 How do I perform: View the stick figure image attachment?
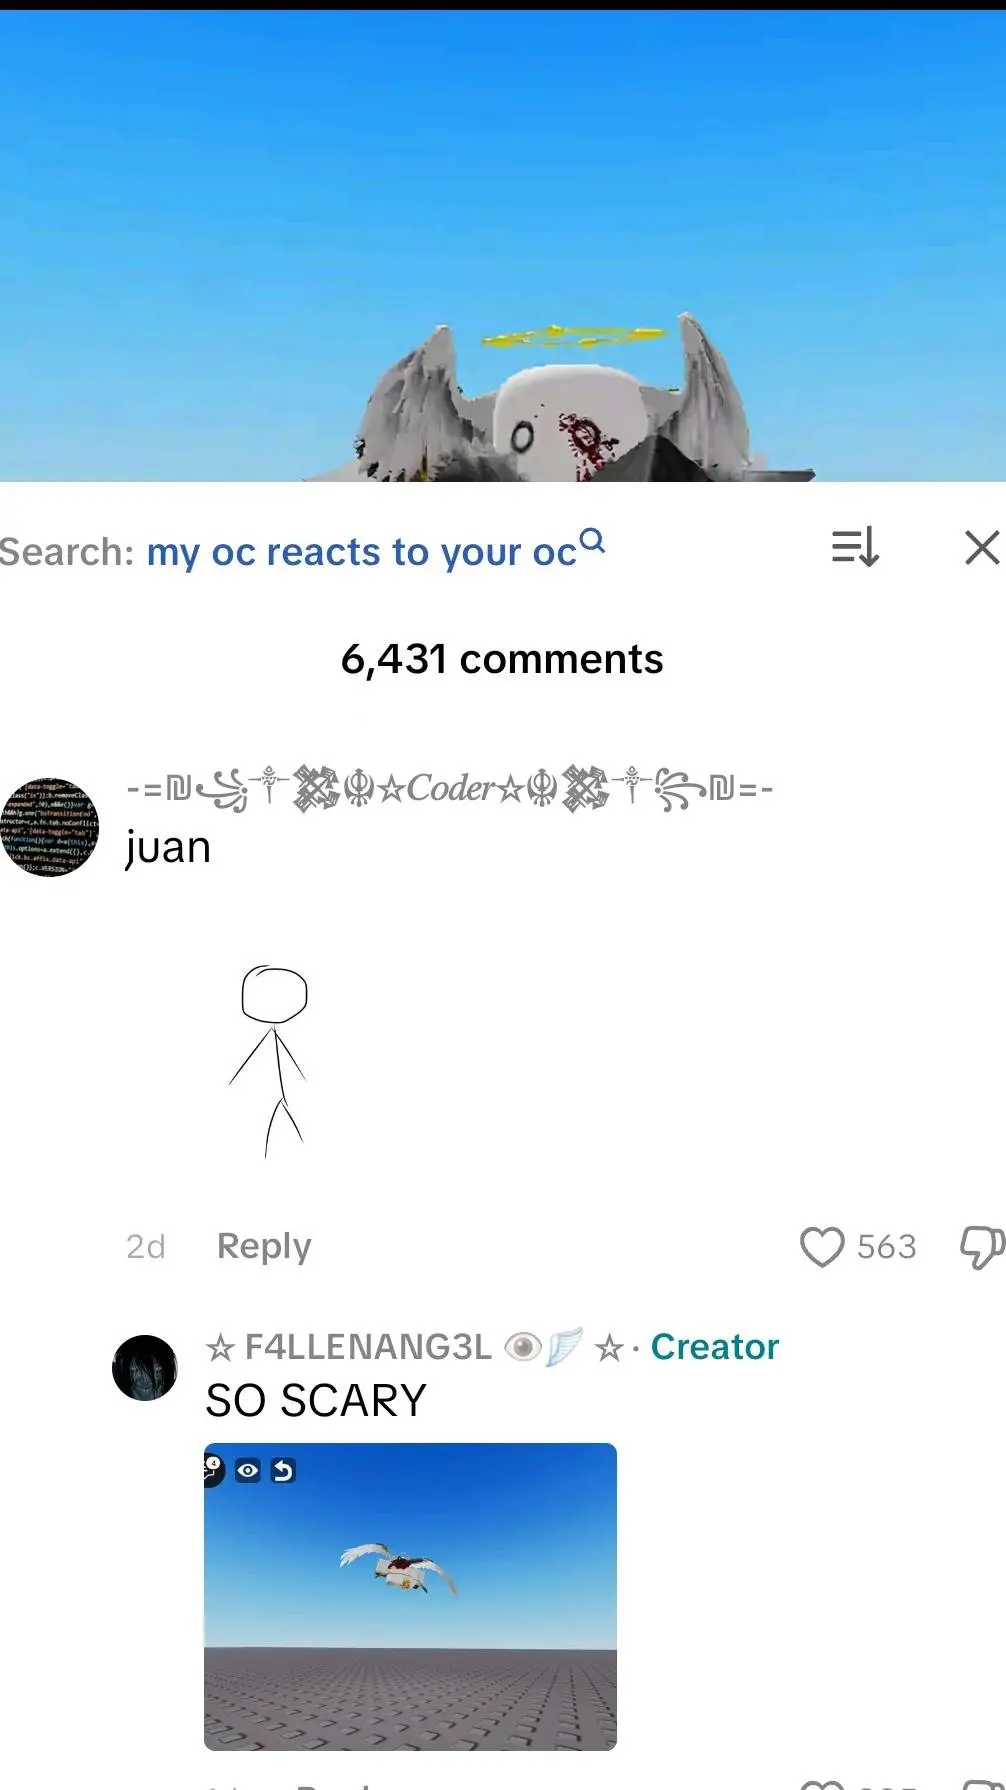click(x=270, y=1061)
